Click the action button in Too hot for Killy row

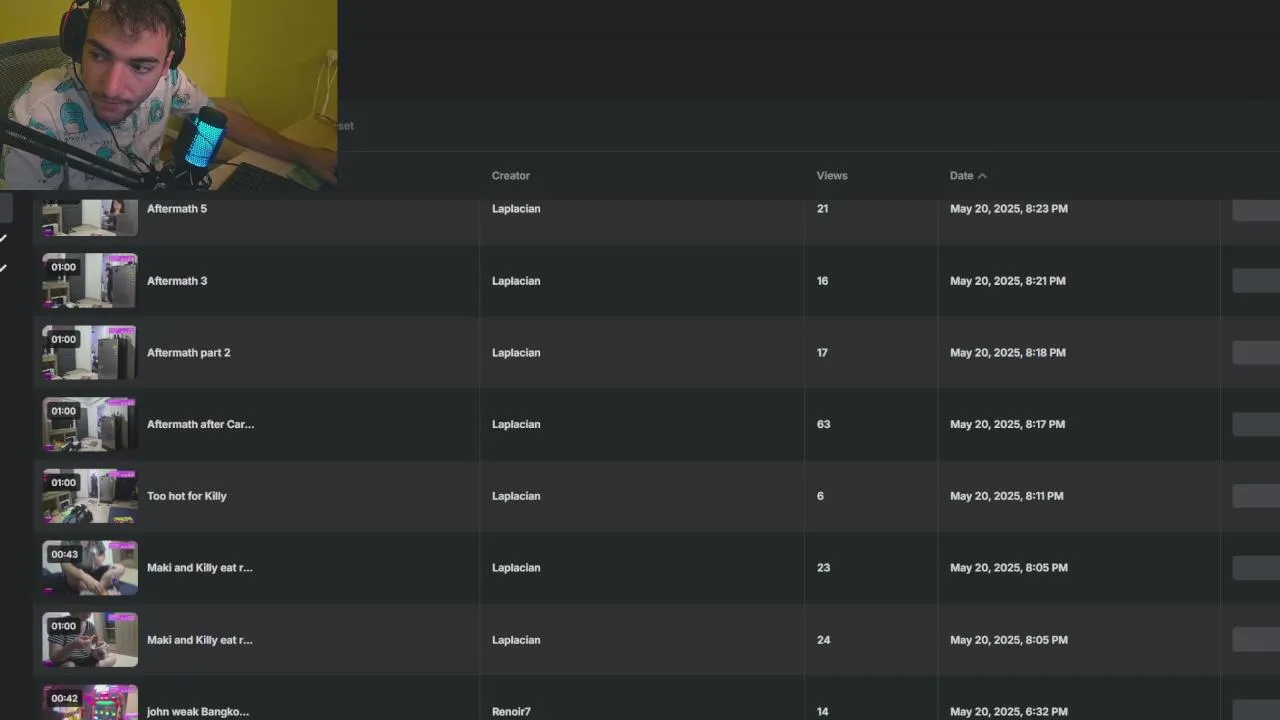[x=1256, y=496]
